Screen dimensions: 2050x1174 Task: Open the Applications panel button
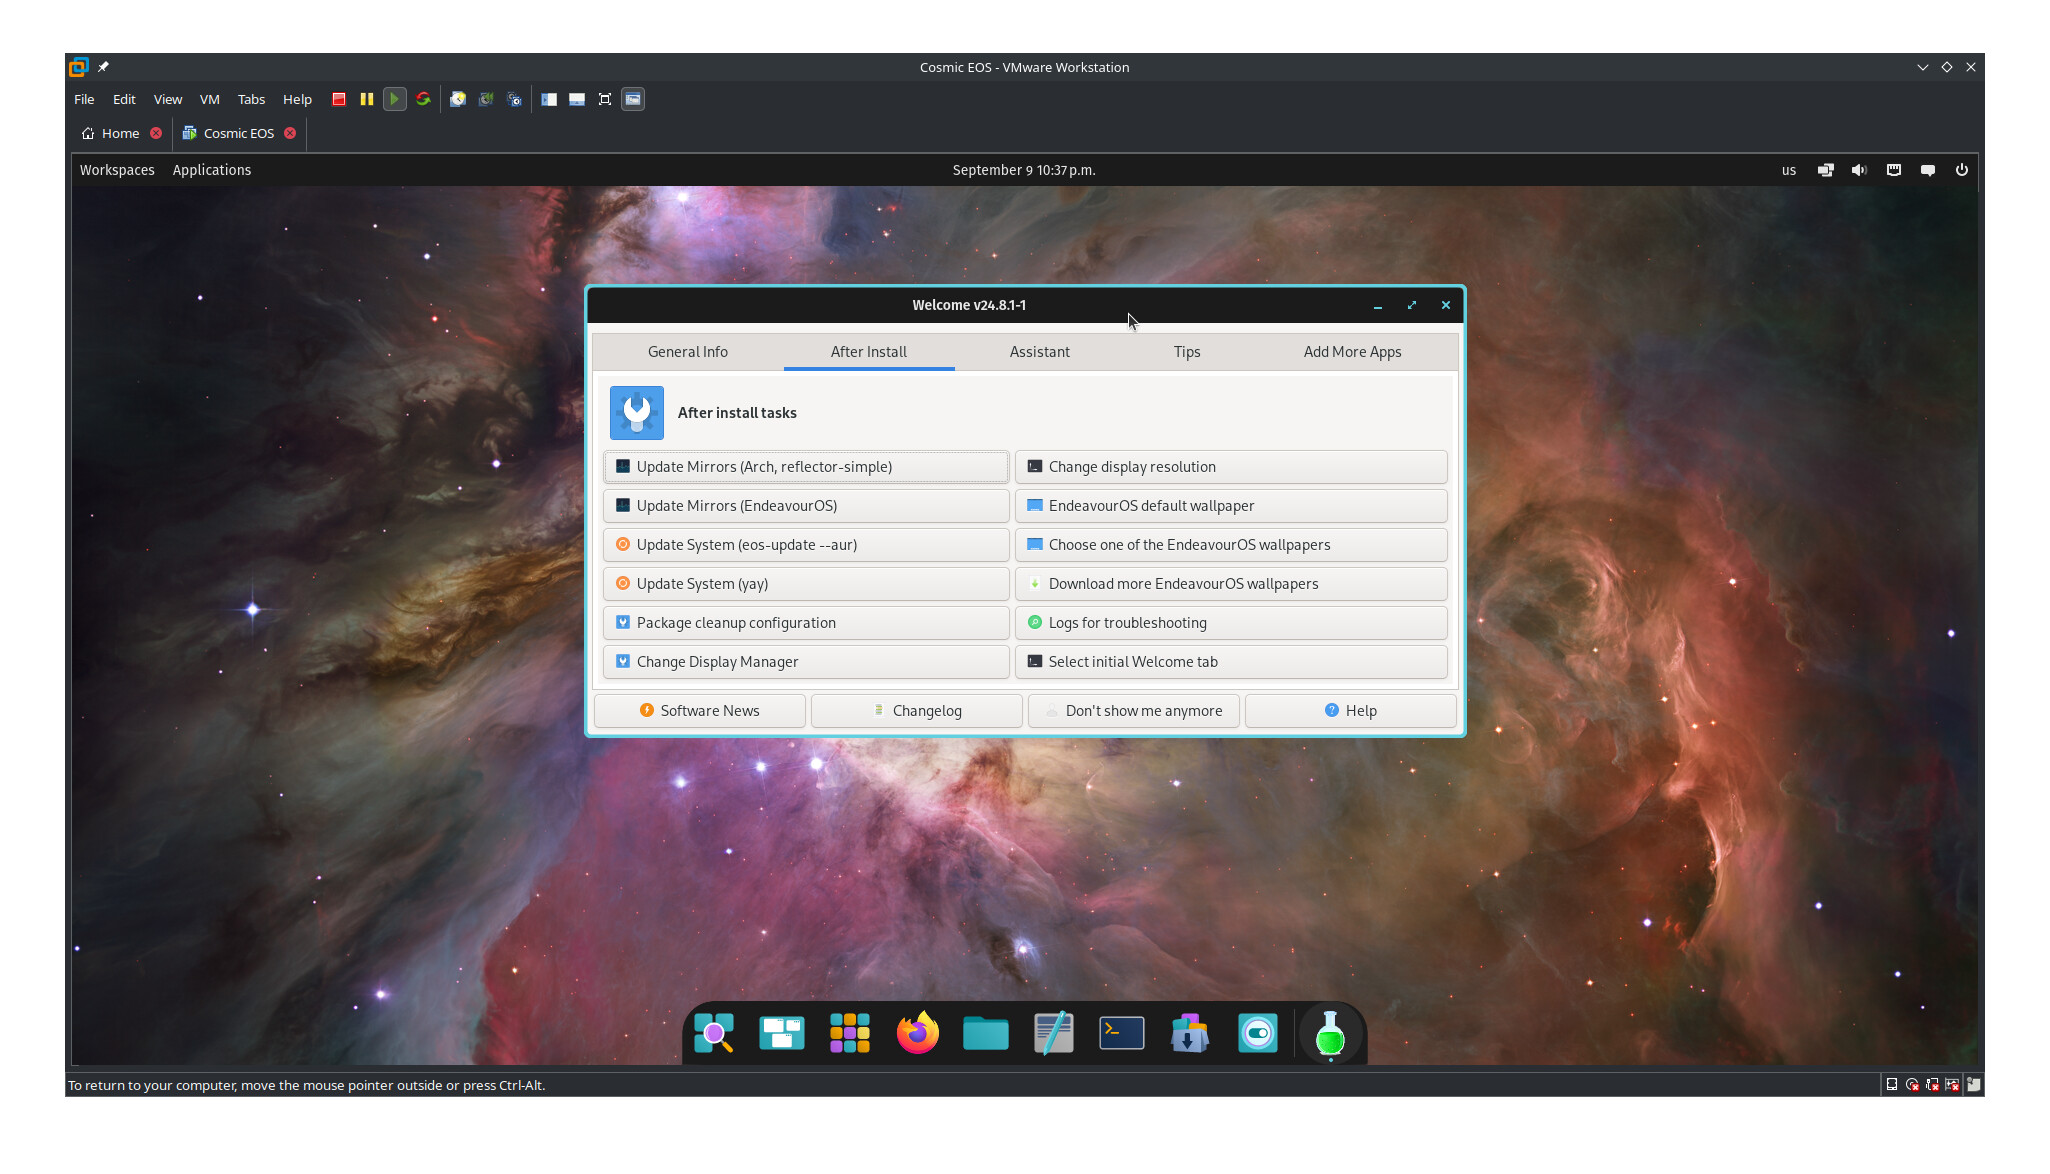[212, 170]
